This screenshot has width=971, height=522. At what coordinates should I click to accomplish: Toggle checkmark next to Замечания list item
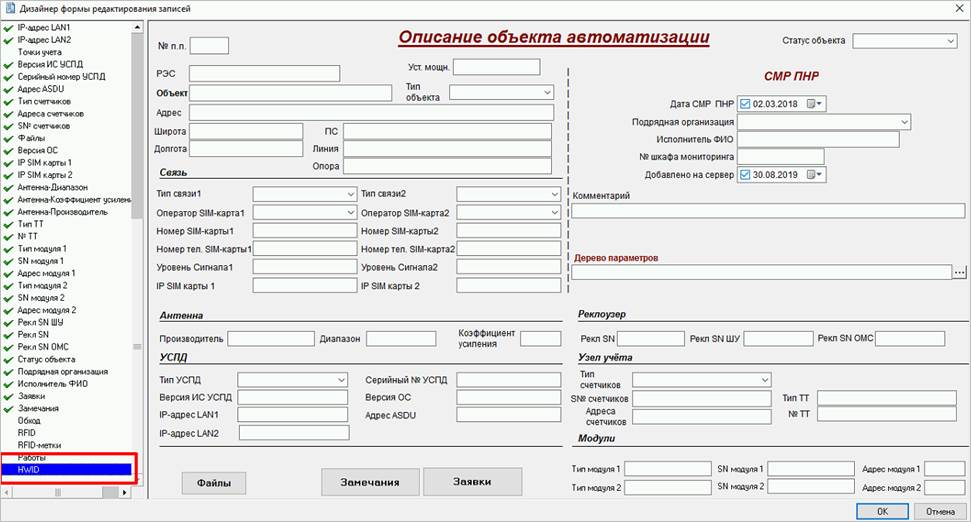click(8, 409)
